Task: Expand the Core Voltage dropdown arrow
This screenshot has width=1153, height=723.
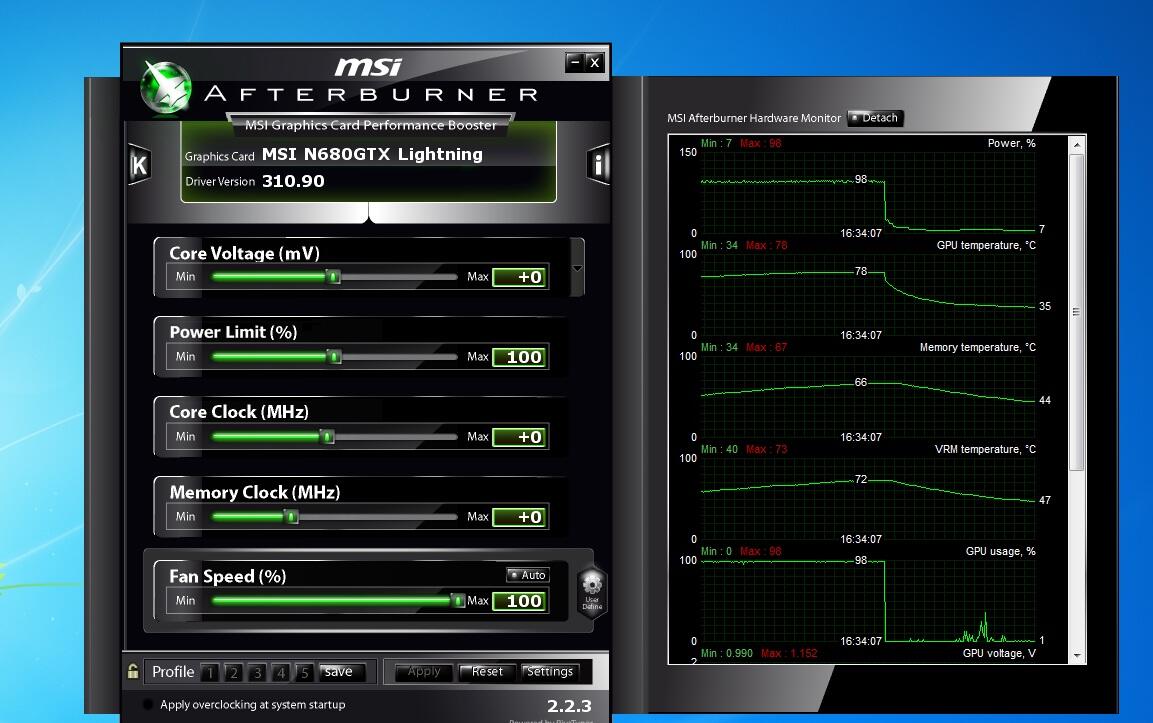Action: coord(577,268)
